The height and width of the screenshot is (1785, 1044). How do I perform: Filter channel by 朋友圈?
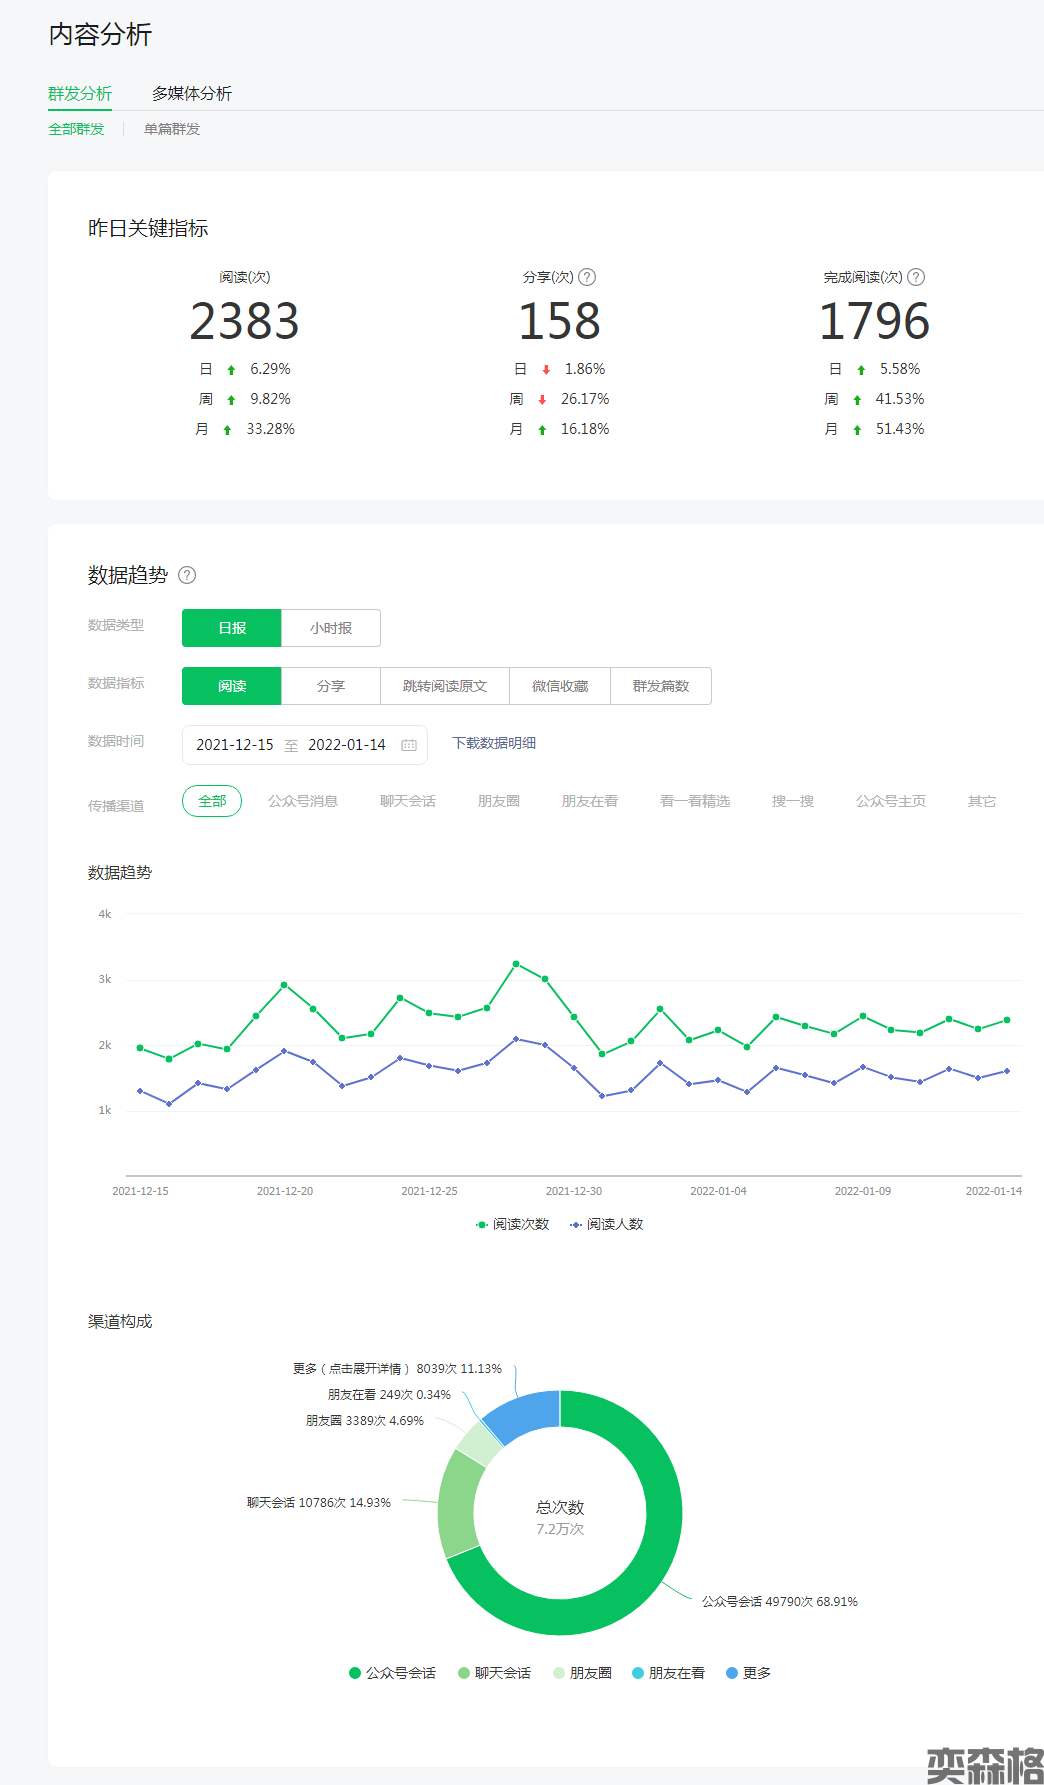[498, 801]
